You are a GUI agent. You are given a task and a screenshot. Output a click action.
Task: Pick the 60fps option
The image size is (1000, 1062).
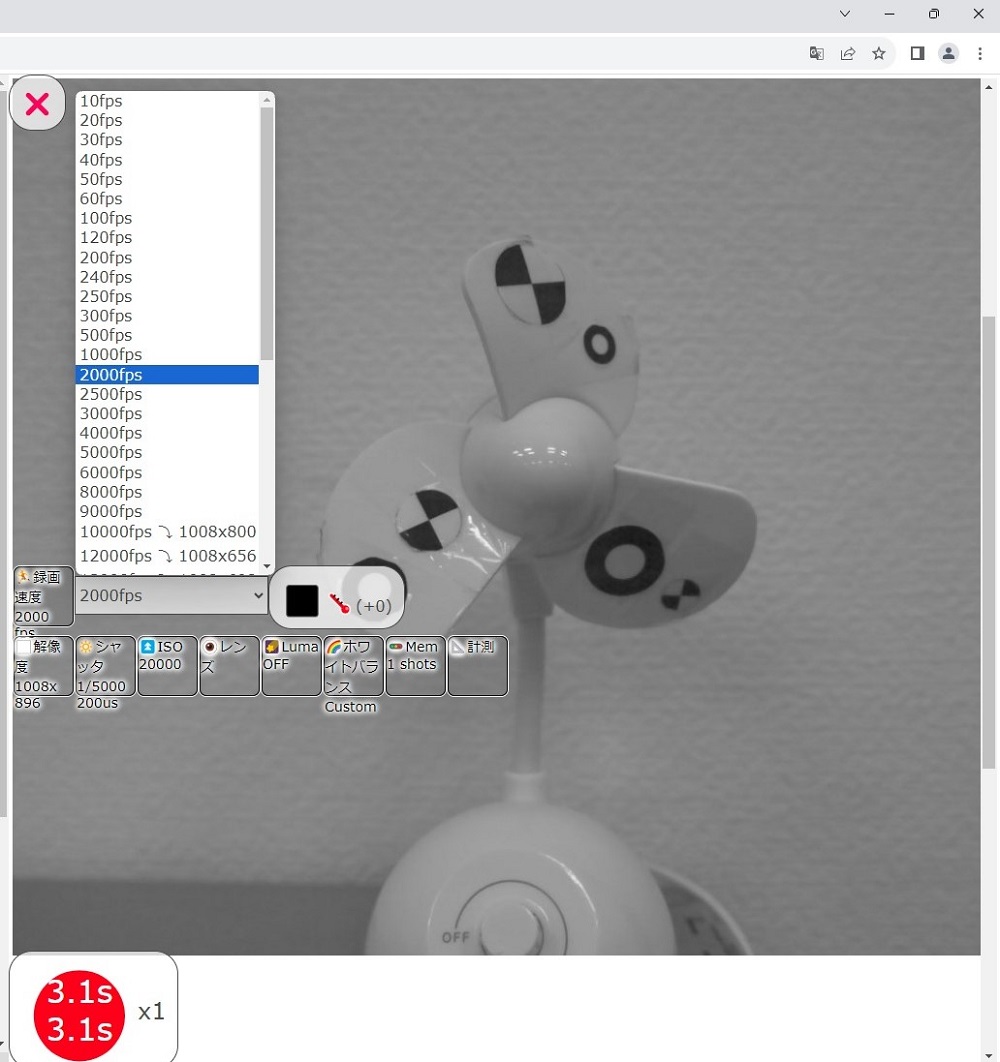click(167, 199)
